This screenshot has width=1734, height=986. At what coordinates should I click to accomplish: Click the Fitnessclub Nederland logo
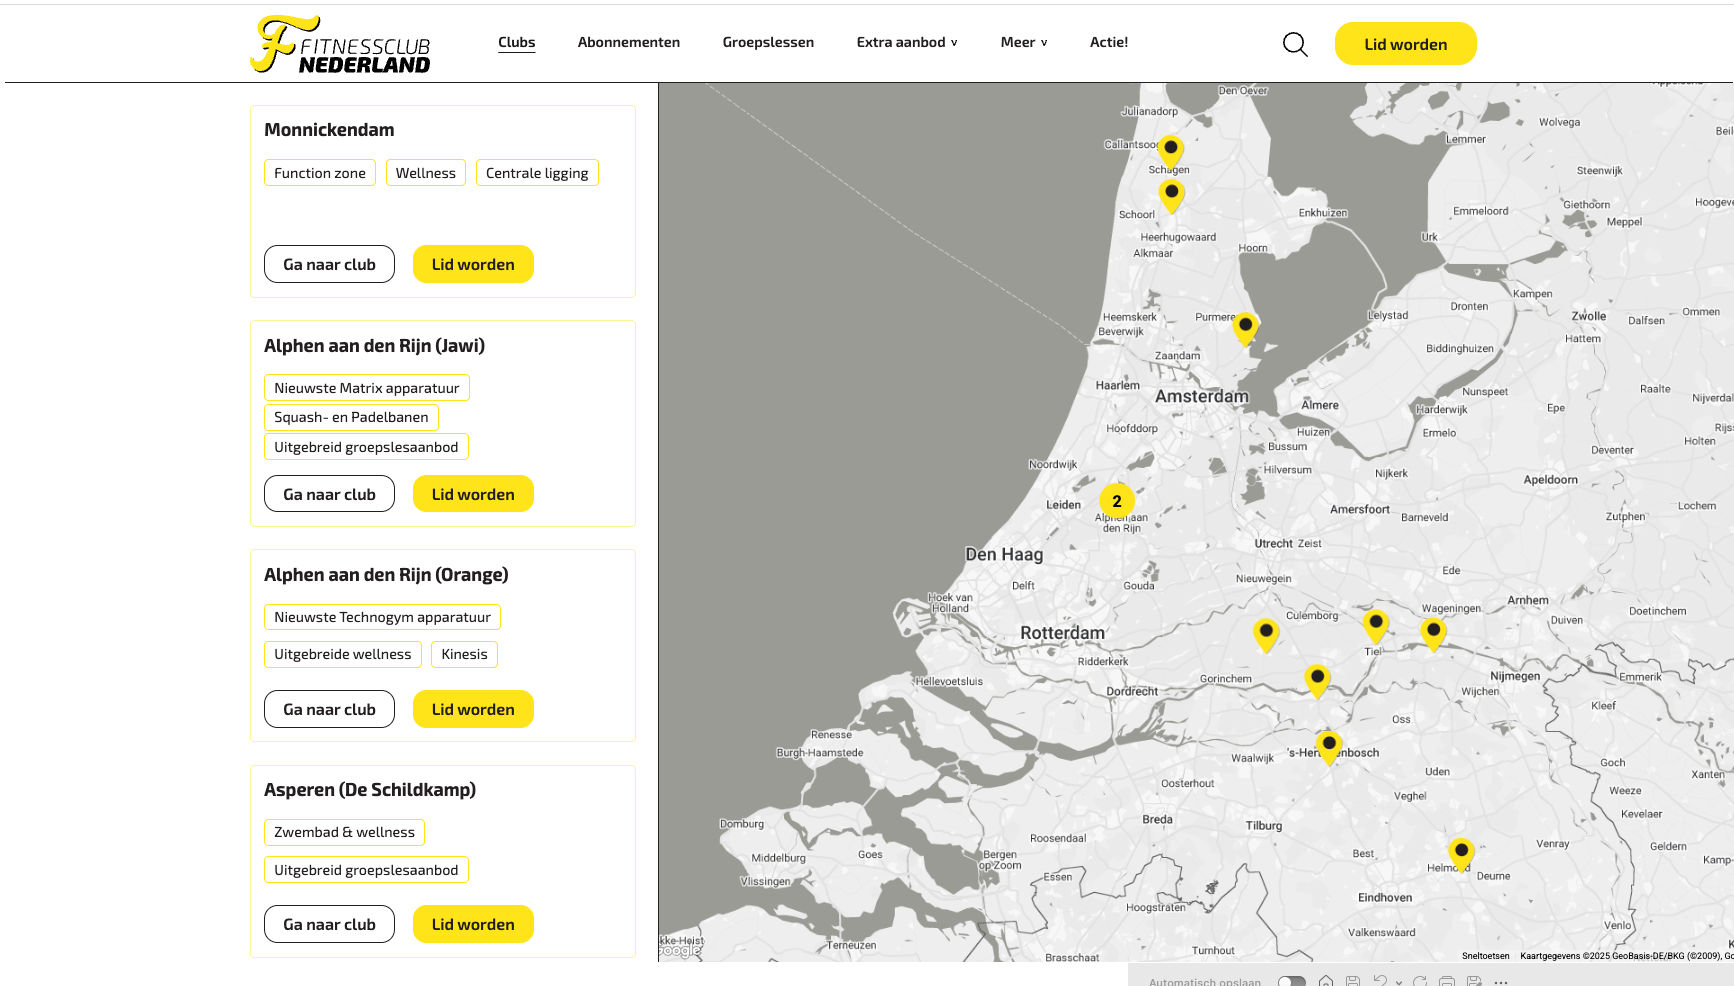click(340, 45)
